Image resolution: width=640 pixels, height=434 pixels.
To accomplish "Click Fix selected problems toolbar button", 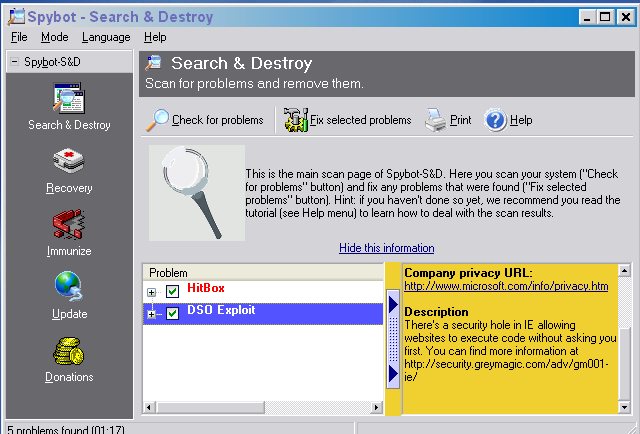I will [x=296, y=120].
